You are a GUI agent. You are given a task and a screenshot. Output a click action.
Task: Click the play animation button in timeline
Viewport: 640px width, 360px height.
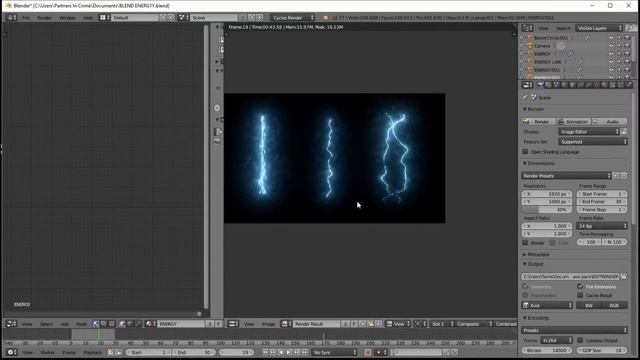289,352
